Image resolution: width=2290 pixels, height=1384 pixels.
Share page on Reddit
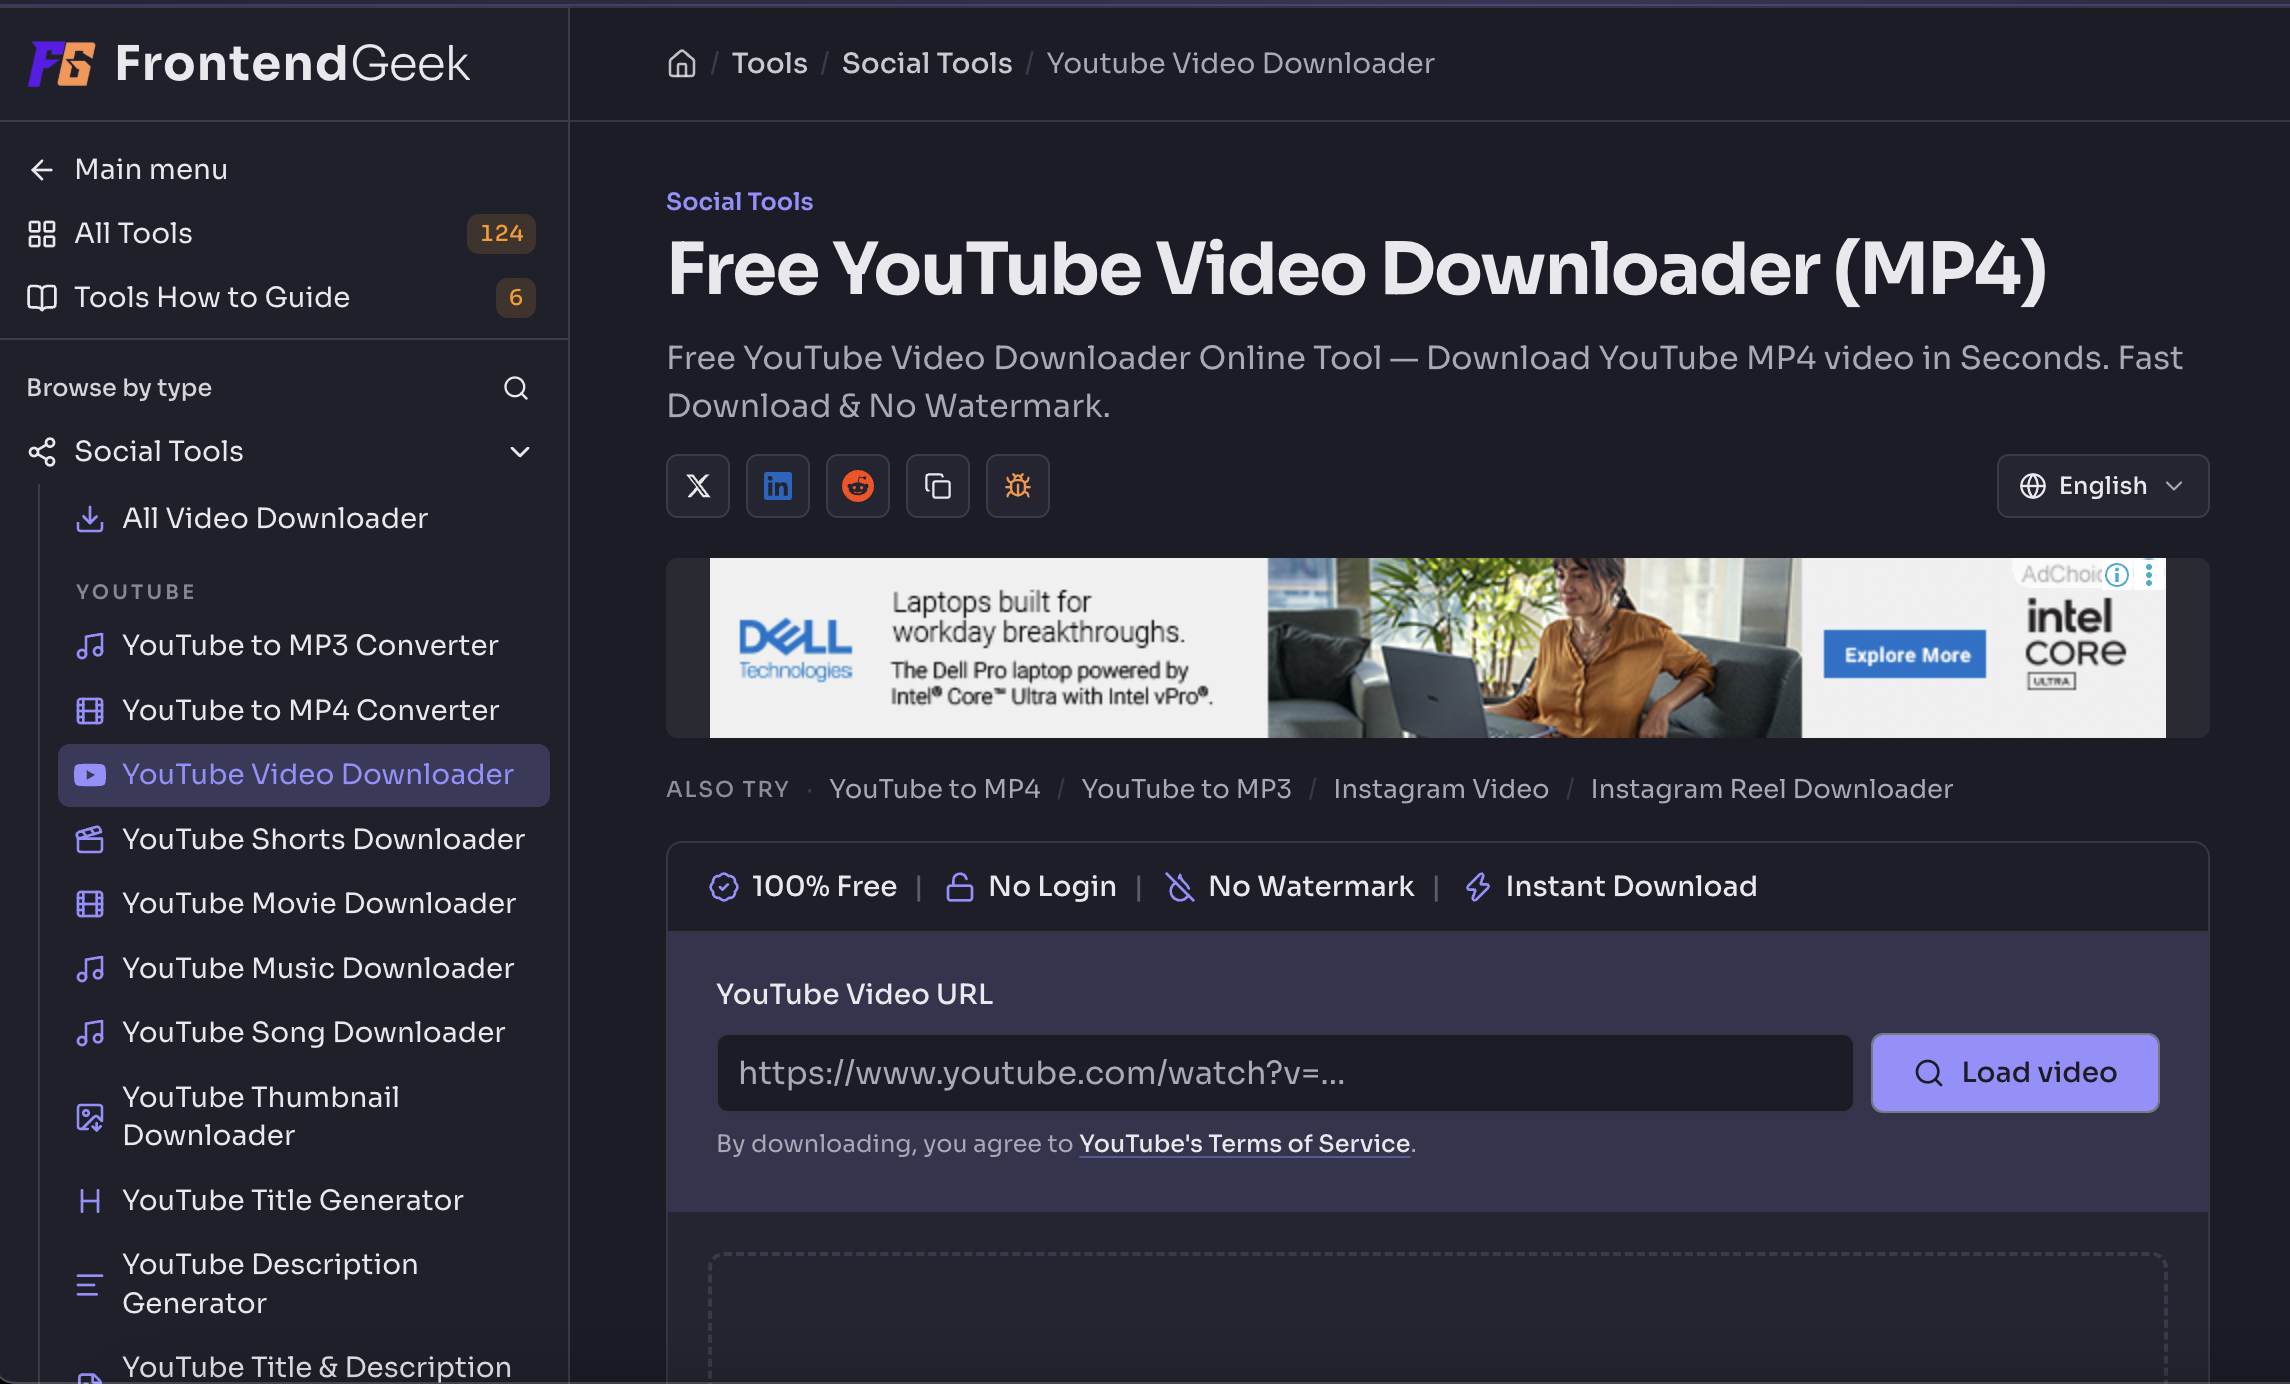click(x=858, y=486)
